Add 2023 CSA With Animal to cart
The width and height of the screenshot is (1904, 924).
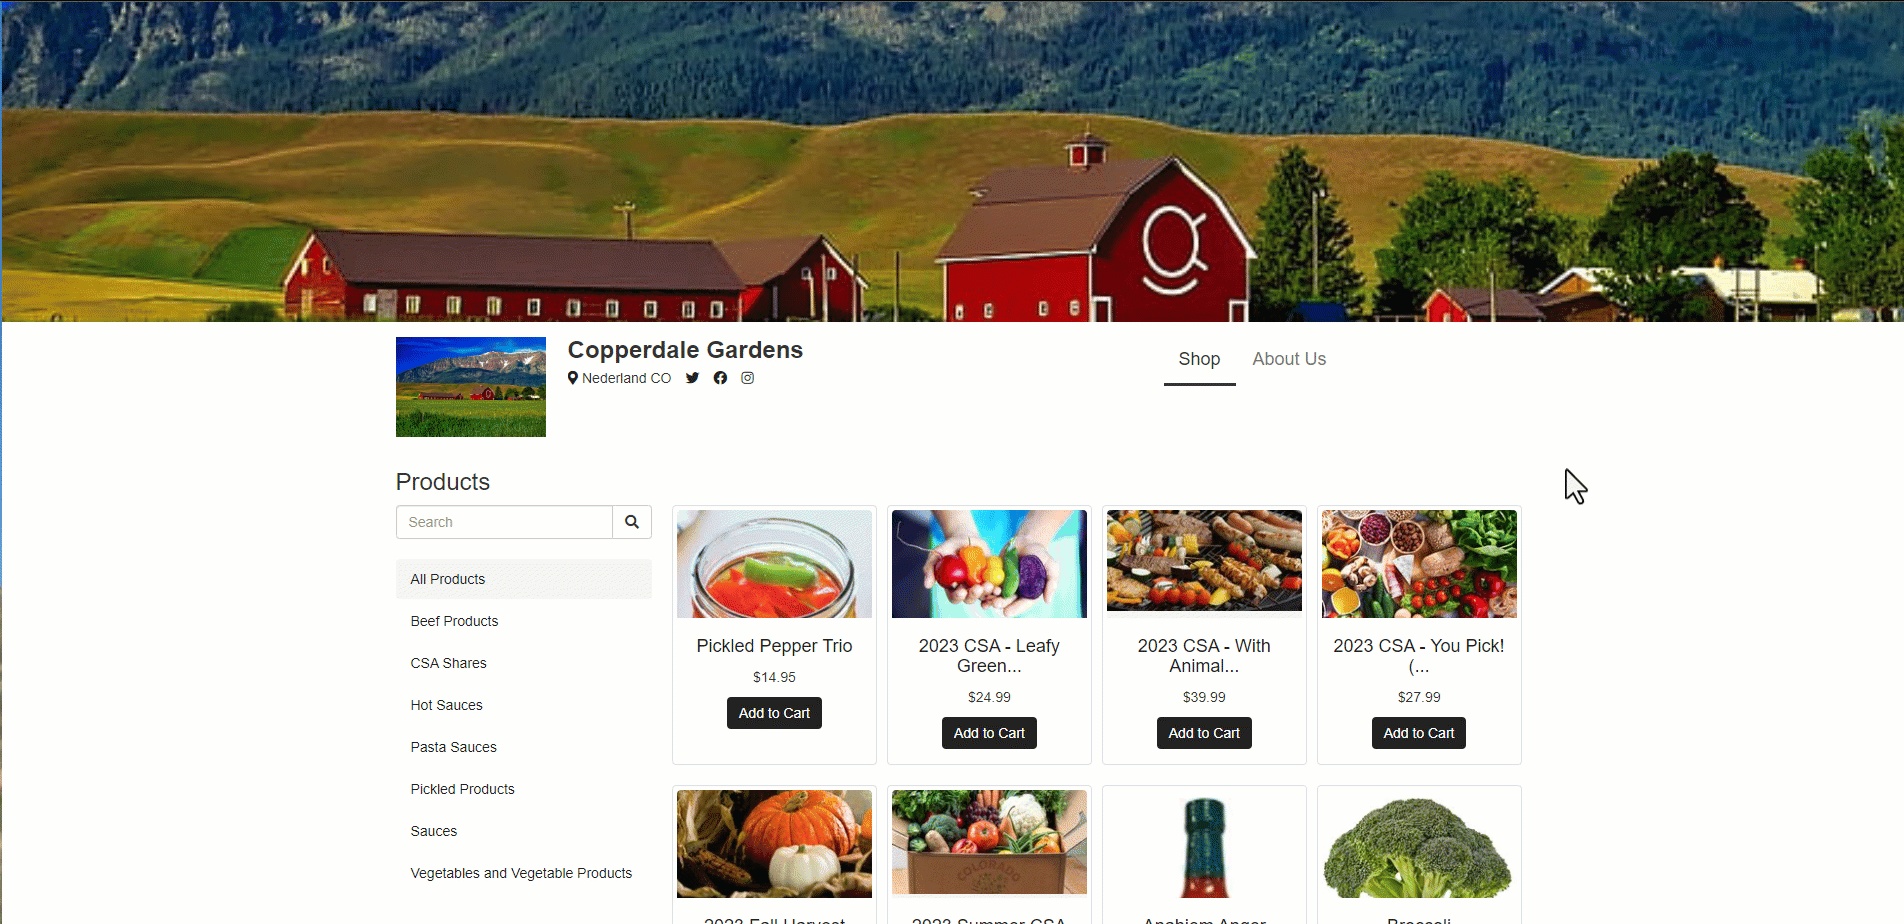pos(1204,733)
